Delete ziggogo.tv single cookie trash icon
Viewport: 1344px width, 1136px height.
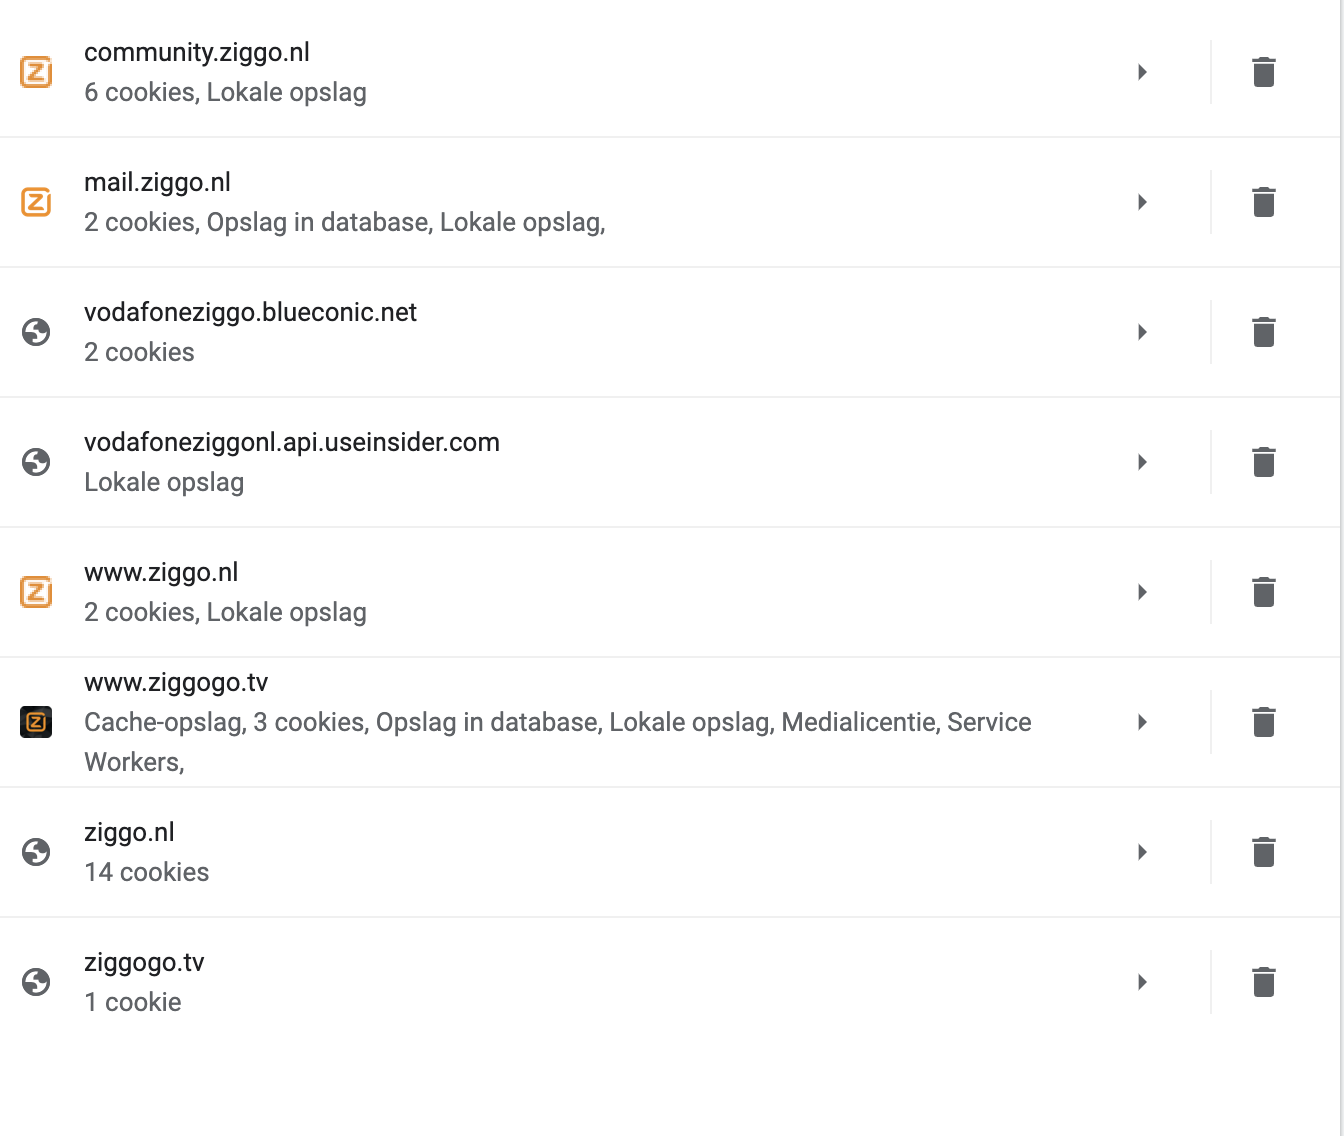click(x=1264, y=982)
